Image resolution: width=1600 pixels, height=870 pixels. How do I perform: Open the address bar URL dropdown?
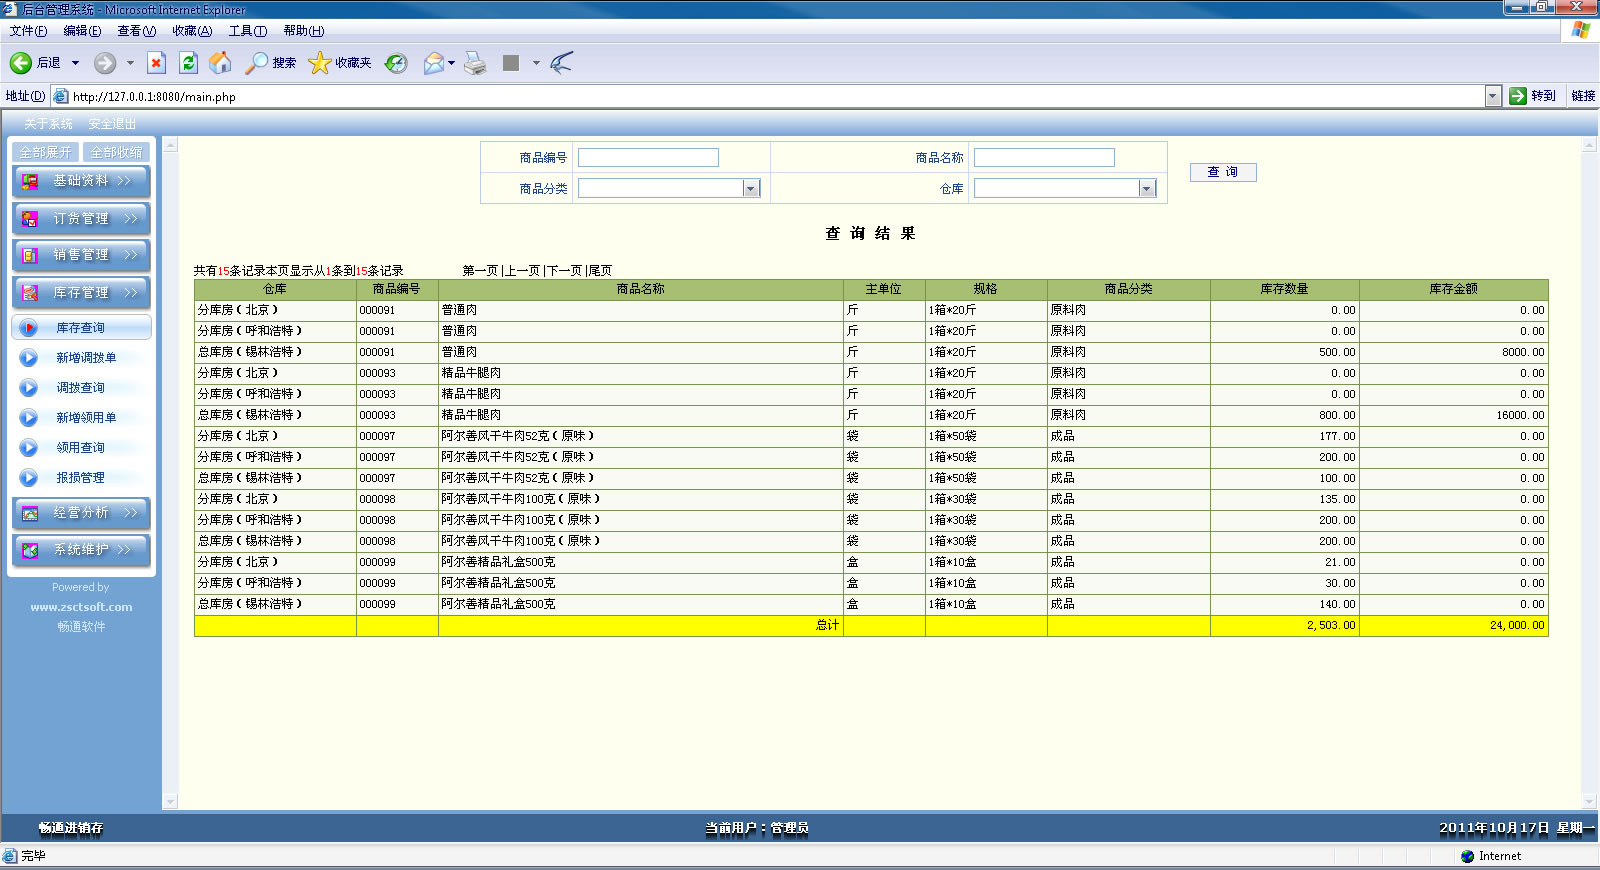tap(1493, 96)
